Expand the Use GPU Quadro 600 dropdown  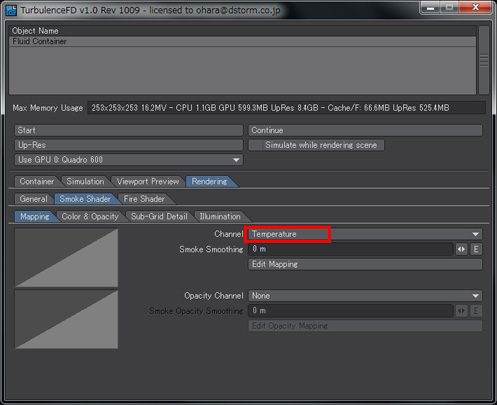point(129,160)
